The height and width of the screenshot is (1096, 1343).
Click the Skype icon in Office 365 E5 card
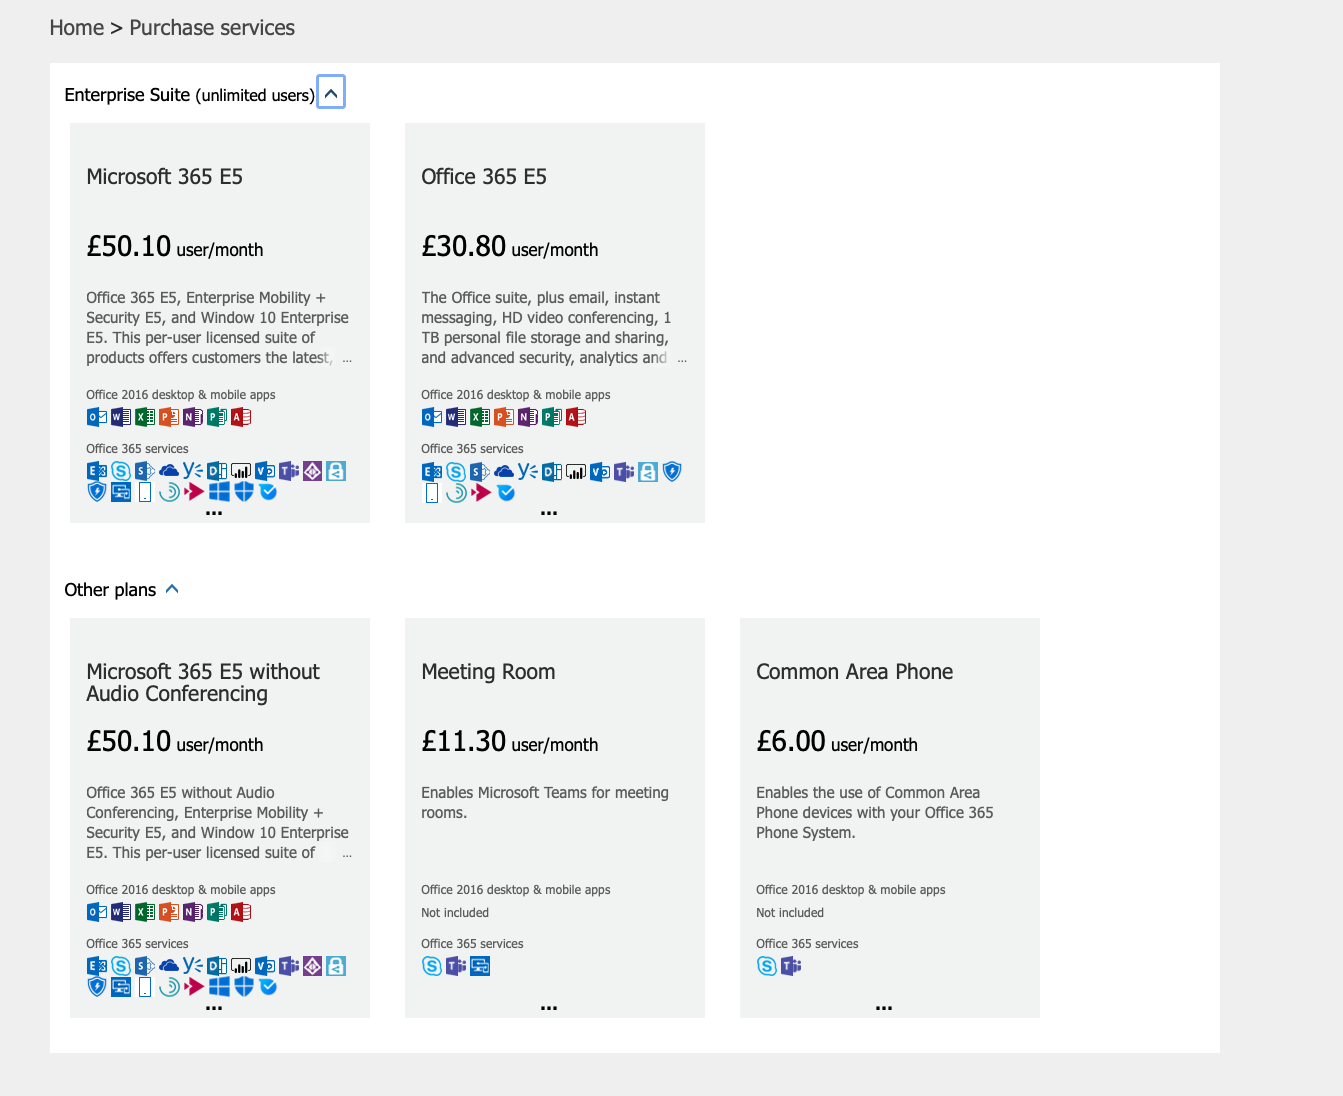coord(456,471)
